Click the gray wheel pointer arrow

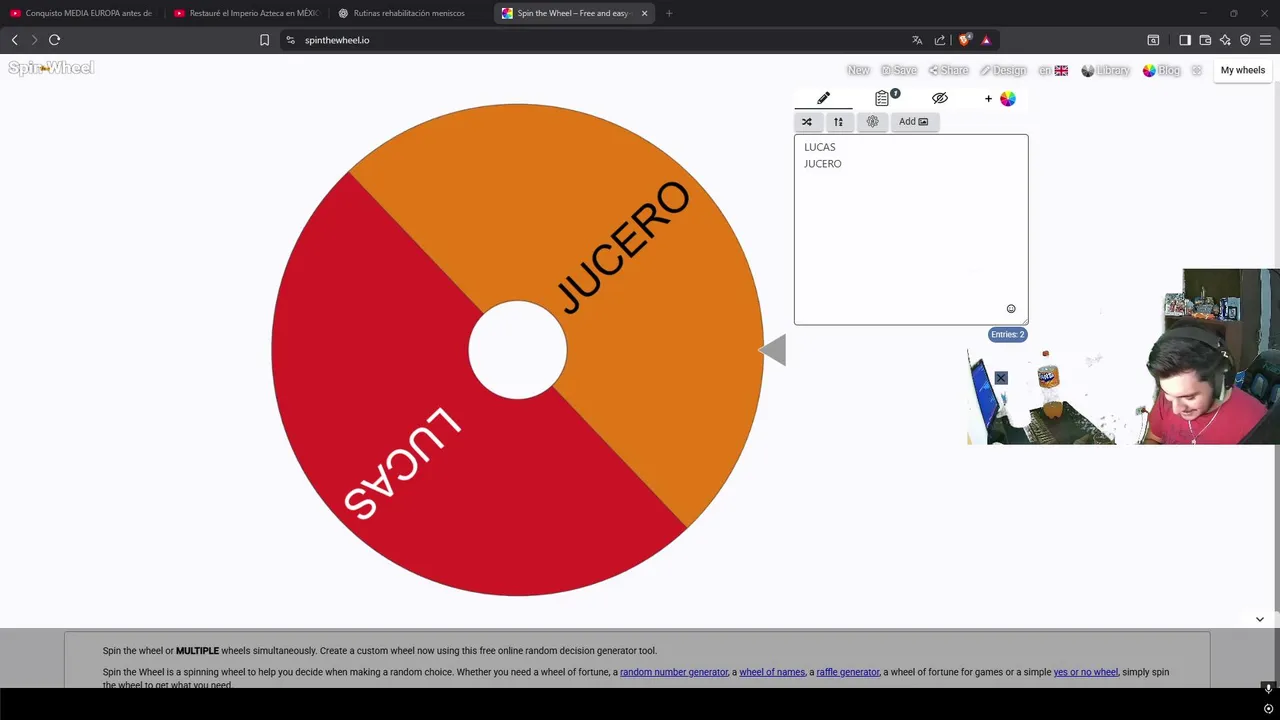pyautogui.click(x=773, y=350)
